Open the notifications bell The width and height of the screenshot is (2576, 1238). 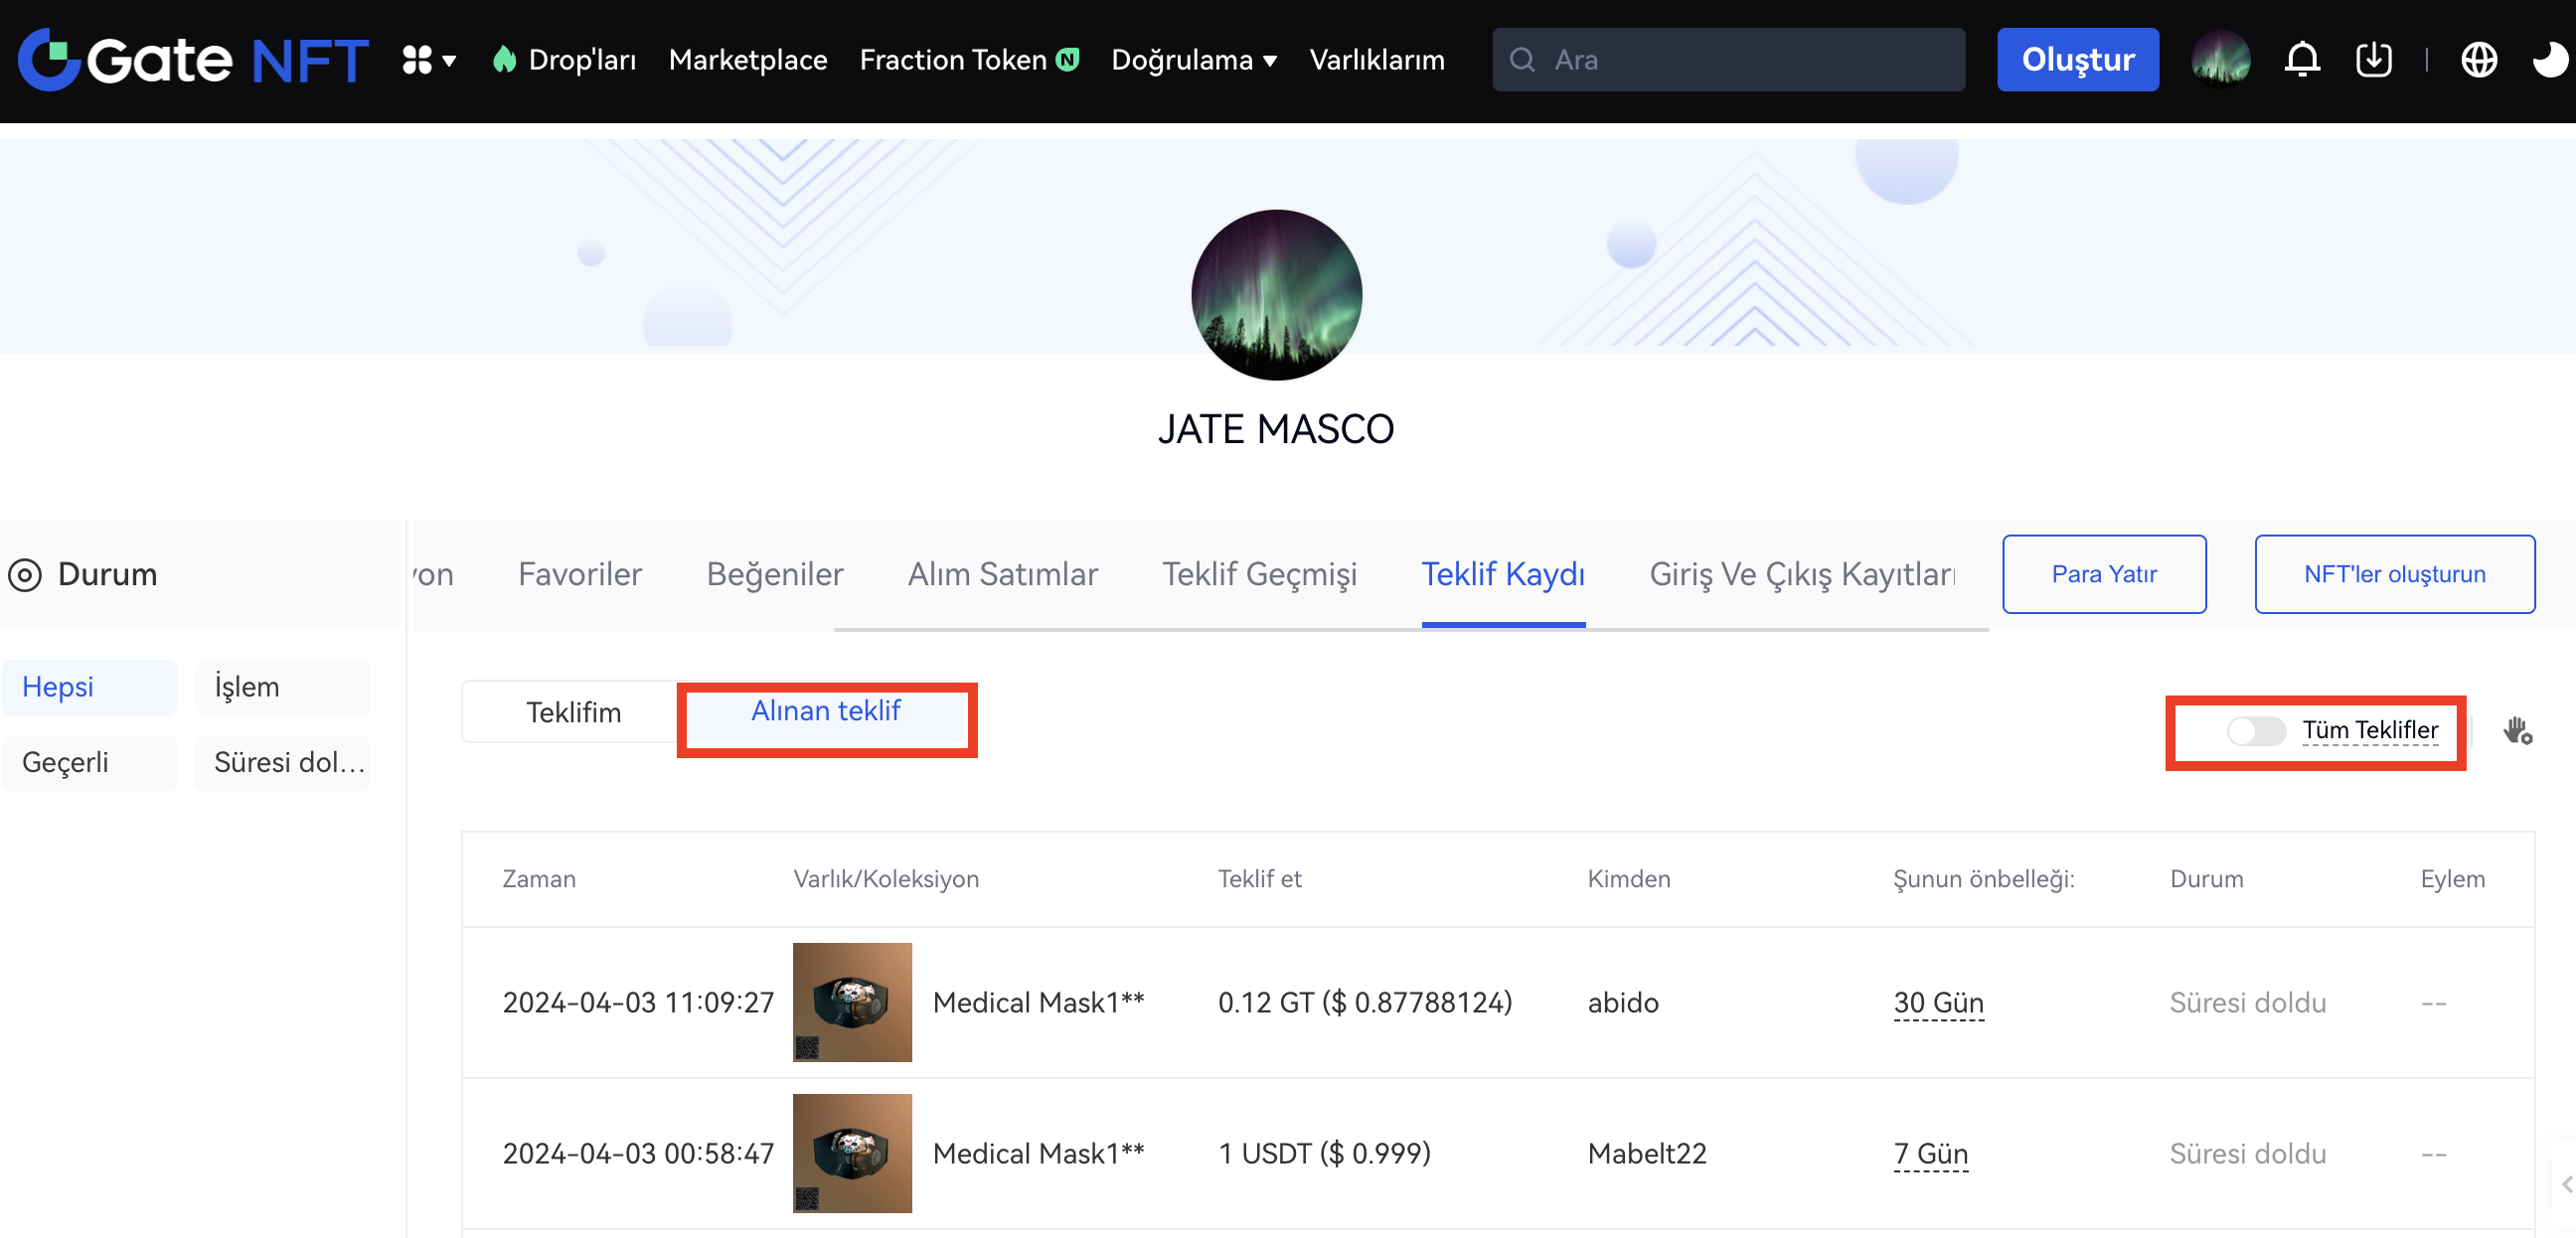(2301, 60)
